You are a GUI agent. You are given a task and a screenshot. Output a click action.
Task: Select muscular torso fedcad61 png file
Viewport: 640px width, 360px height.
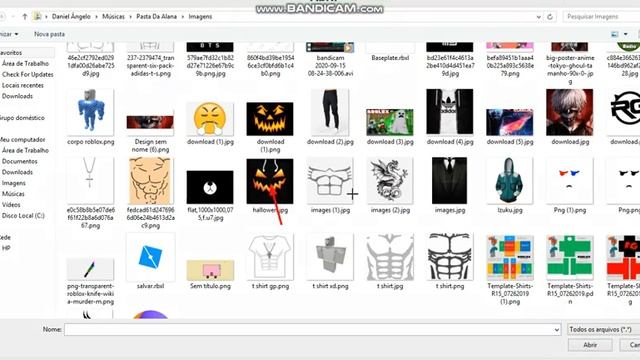click(x=150, y=192)
